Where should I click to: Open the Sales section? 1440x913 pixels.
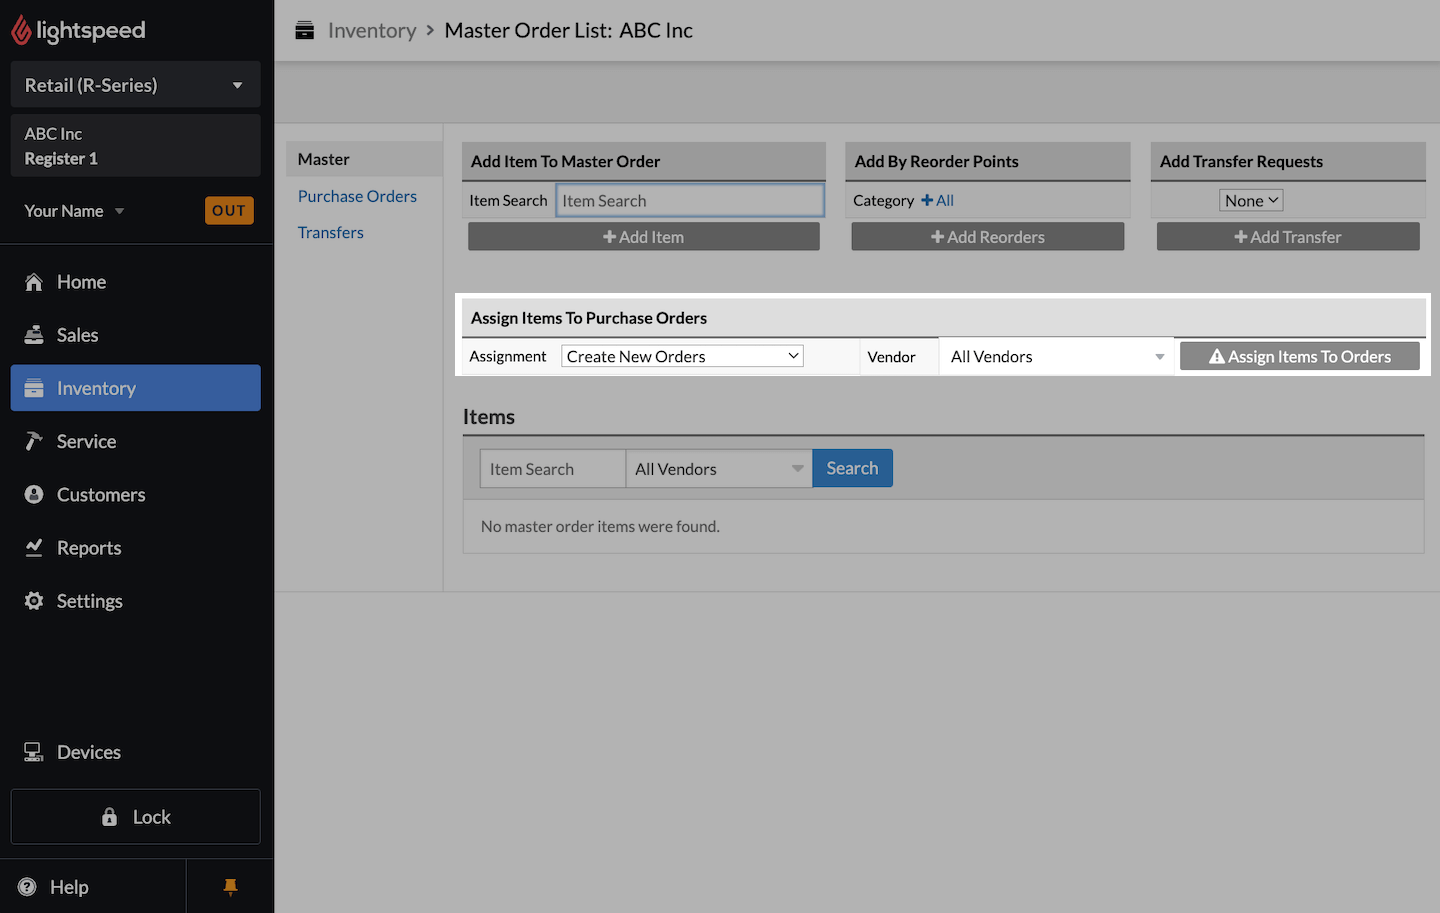pos(135,335)
